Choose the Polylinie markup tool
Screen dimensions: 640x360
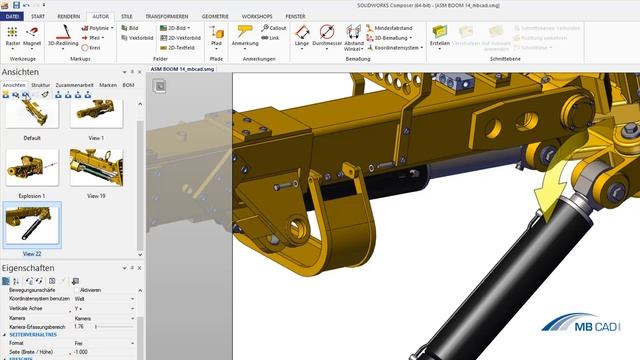97,28
